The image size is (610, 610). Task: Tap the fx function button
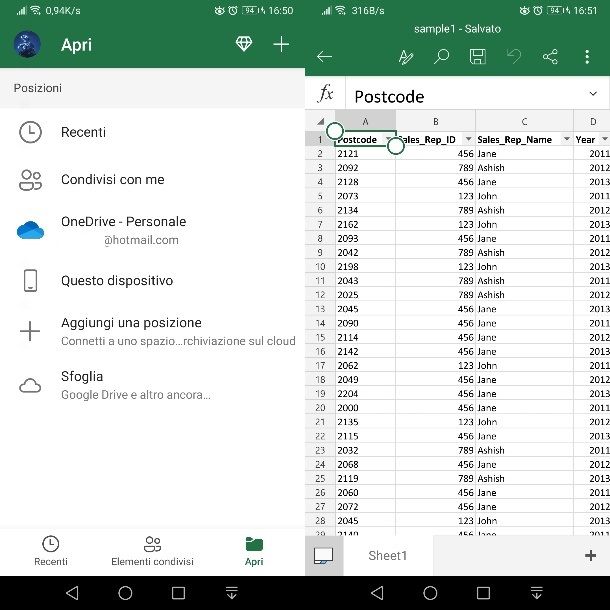pos(325,93)
